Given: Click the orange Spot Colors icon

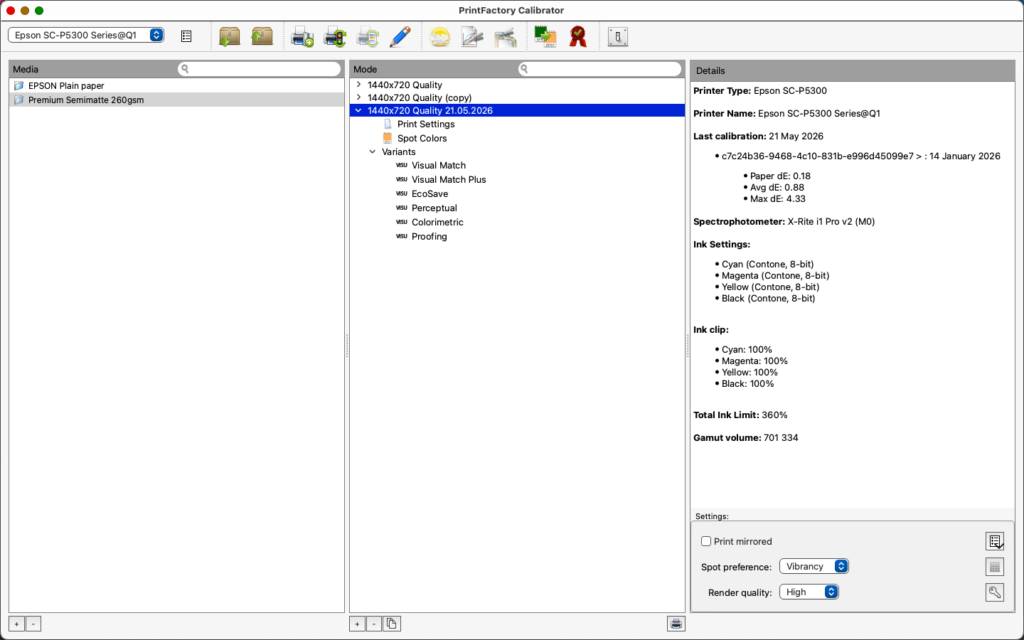Looking at the screenshot, I should [387, 138].
